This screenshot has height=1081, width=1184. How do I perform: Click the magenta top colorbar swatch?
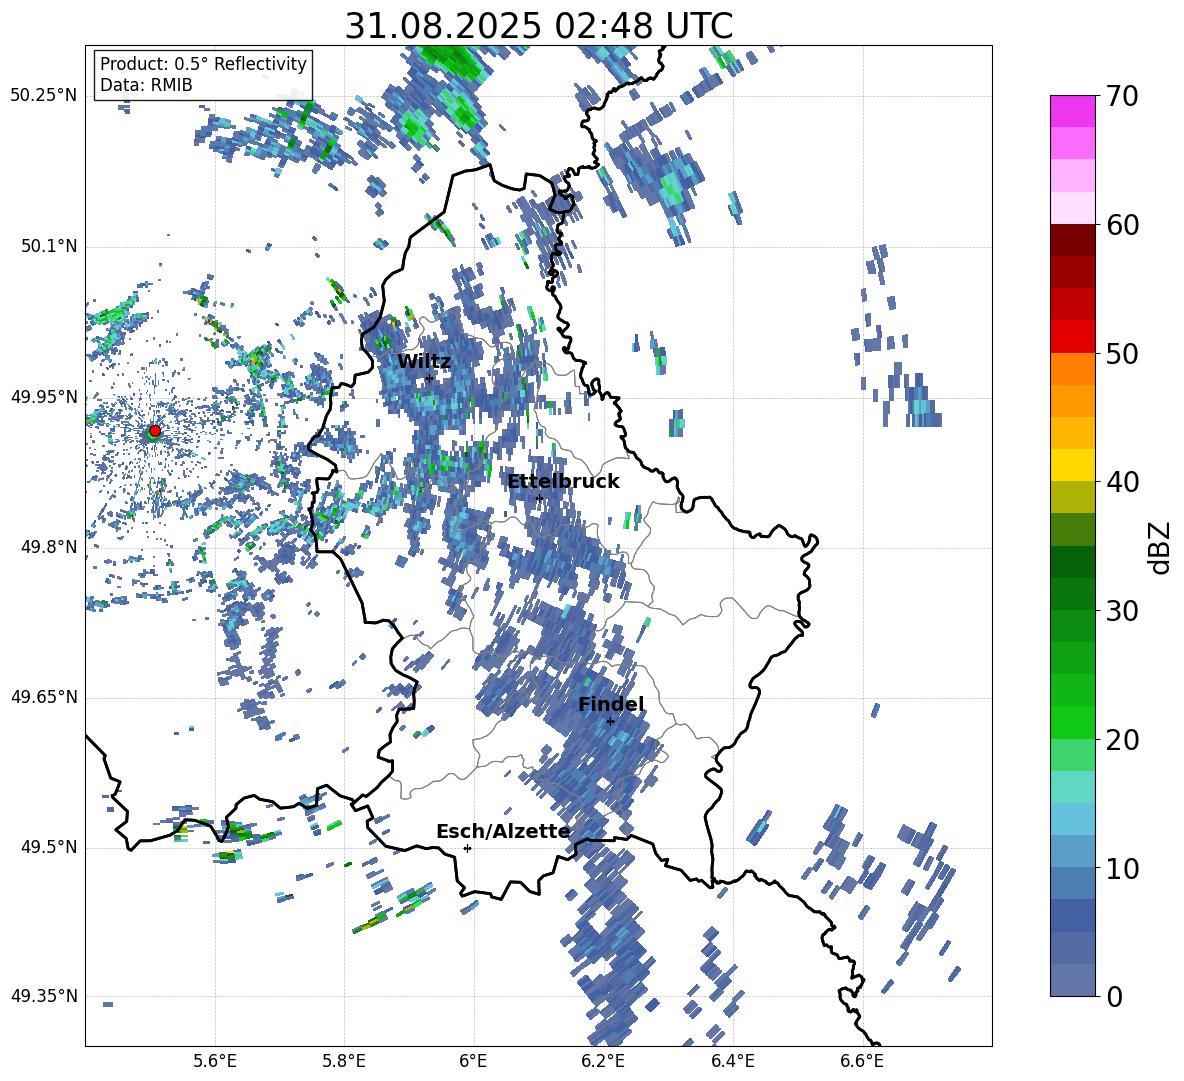coord(1072,112)
